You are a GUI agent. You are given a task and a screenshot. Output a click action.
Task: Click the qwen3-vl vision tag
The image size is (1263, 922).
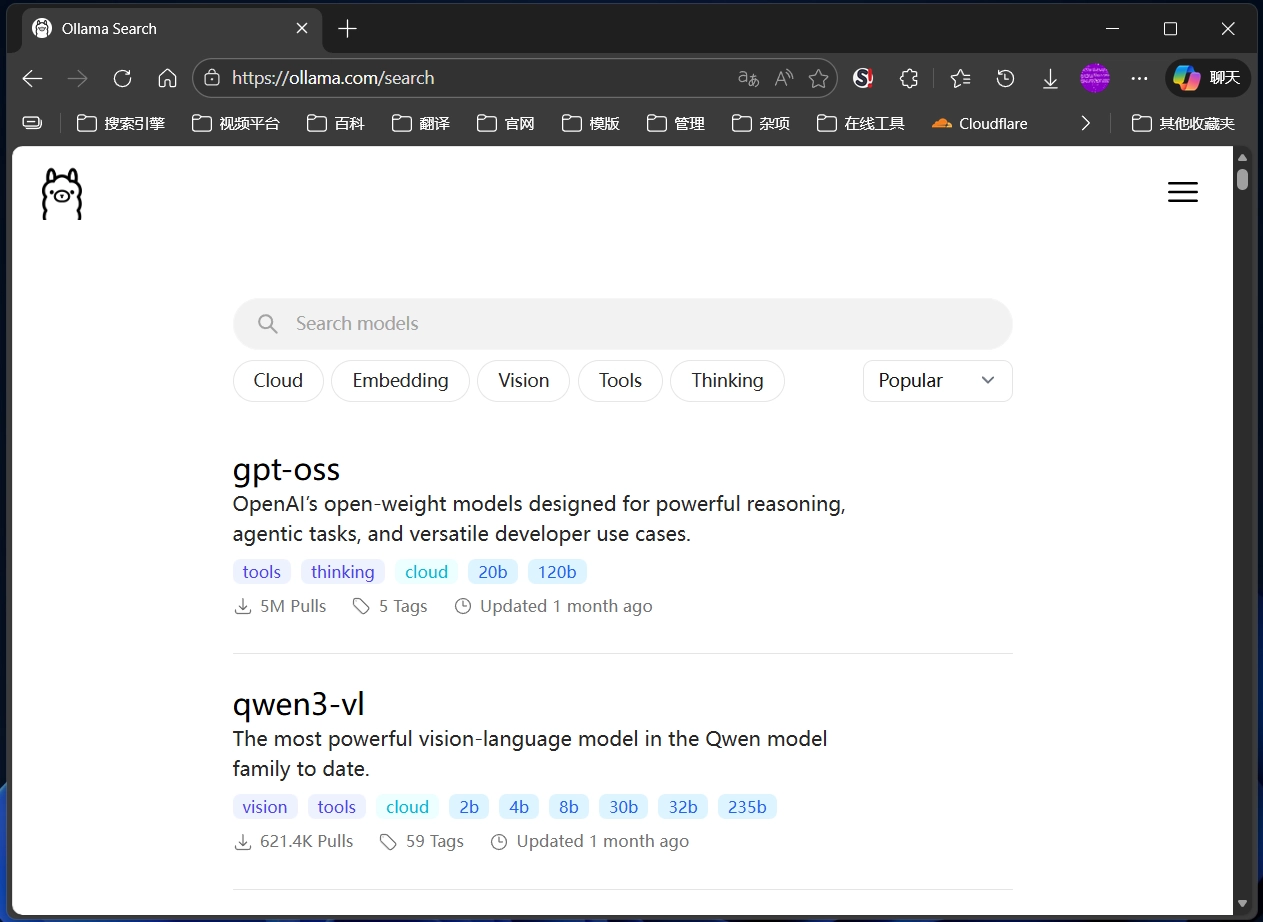265,807
